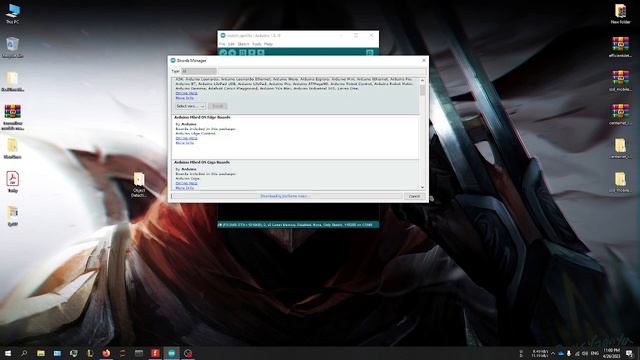Click the Verify button in Arduino toolbar

coord(223,53)
